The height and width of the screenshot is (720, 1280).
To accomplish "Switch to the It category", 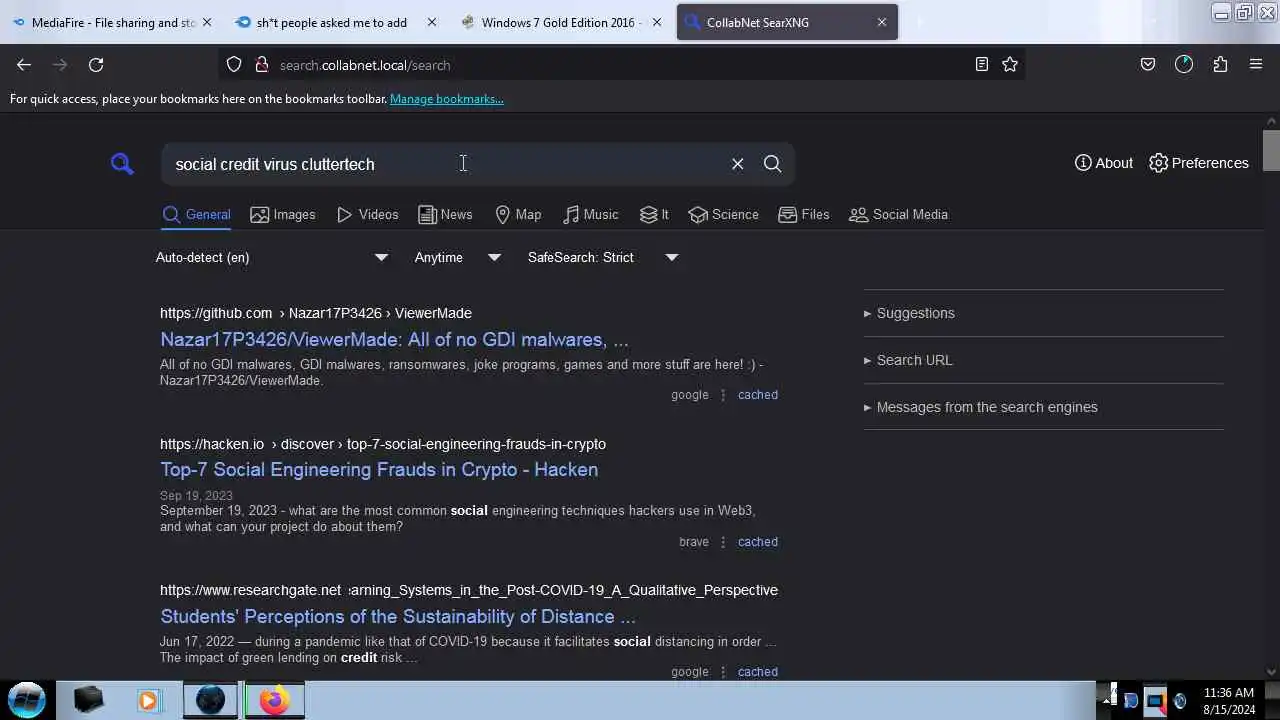I will [654, 214].
